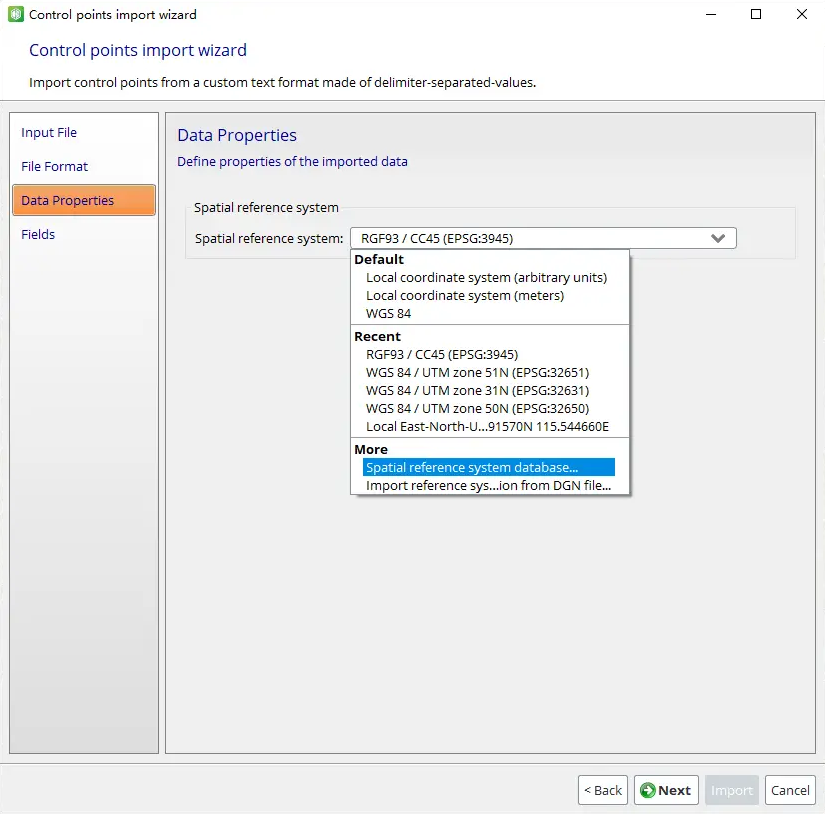The width and height of the screenshot is (825, 814).
Task: Click the Next button
Action: point(666,790)
